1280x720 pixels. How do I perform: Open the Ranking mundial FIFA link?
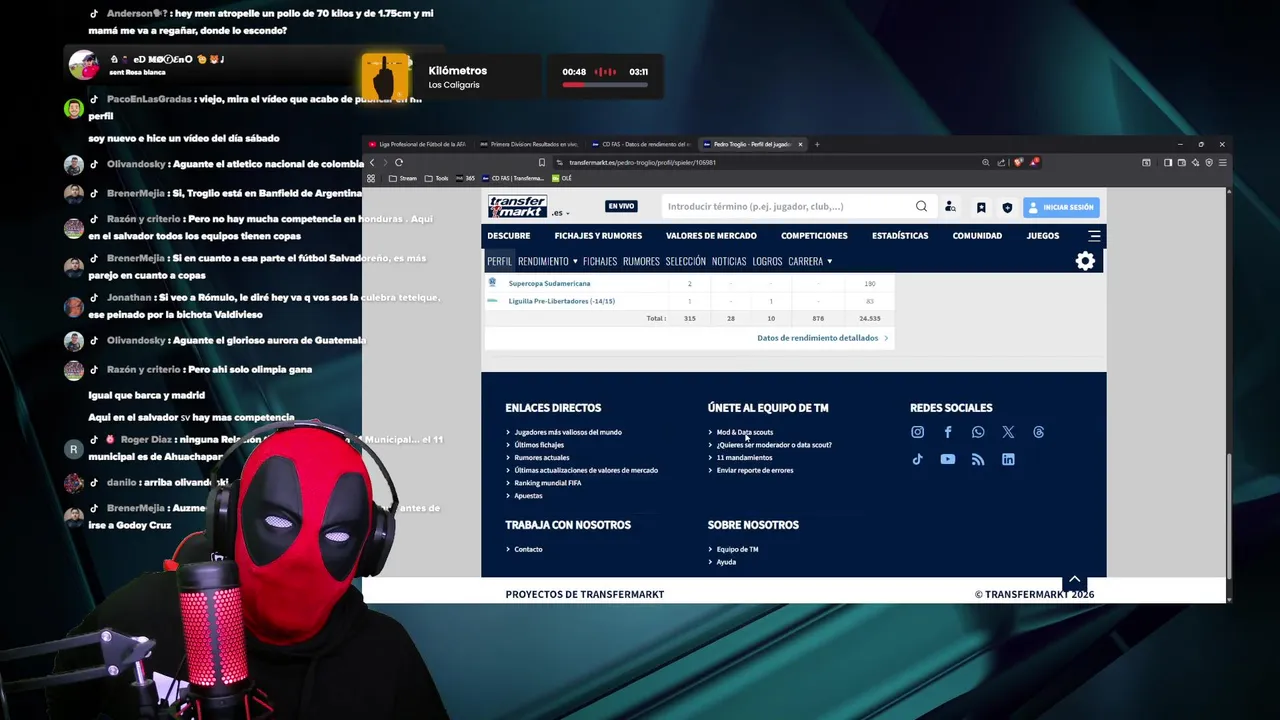click(x=547, y=483)
